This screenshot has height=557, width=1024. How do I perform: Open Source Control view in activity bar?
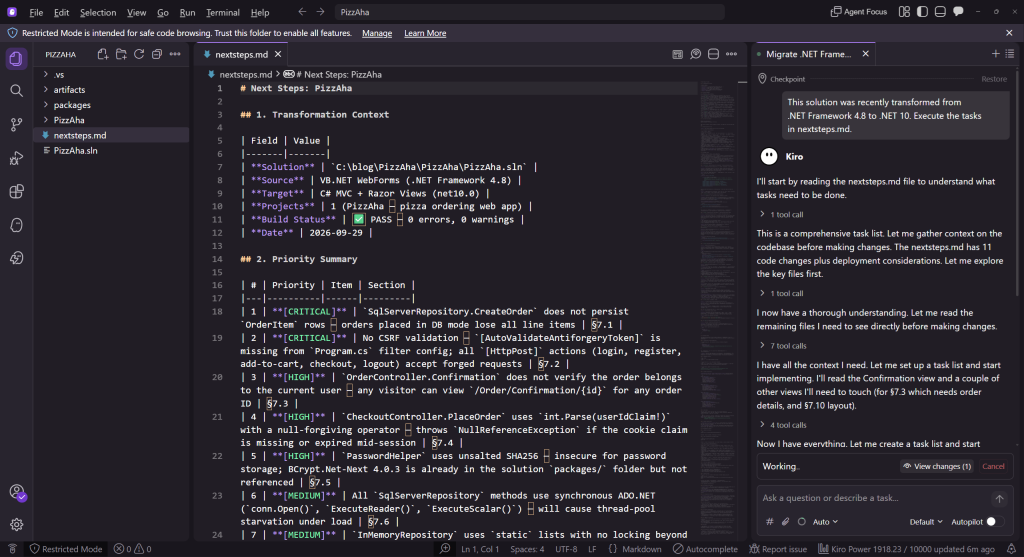pyautogui.click(x=16, y=124)
